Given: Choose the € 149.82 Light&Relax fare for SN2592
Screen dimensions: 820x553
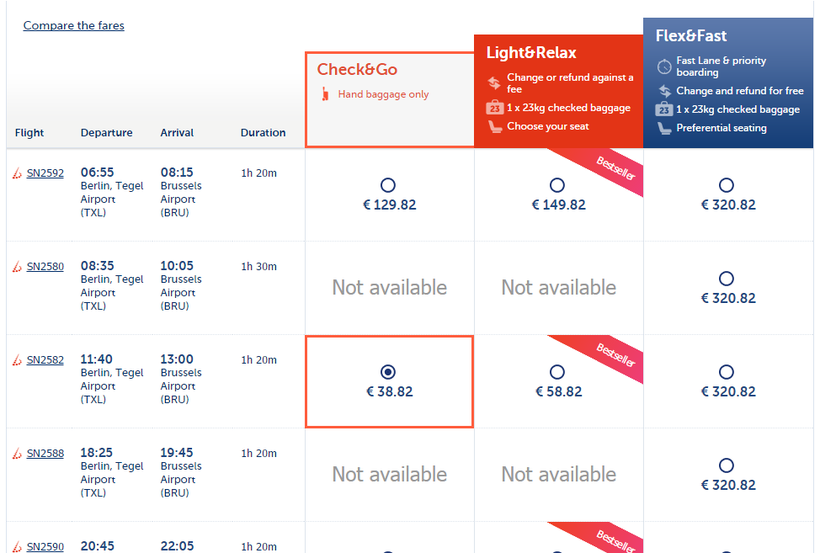Looking at the screenshot, I should [557, 185].
